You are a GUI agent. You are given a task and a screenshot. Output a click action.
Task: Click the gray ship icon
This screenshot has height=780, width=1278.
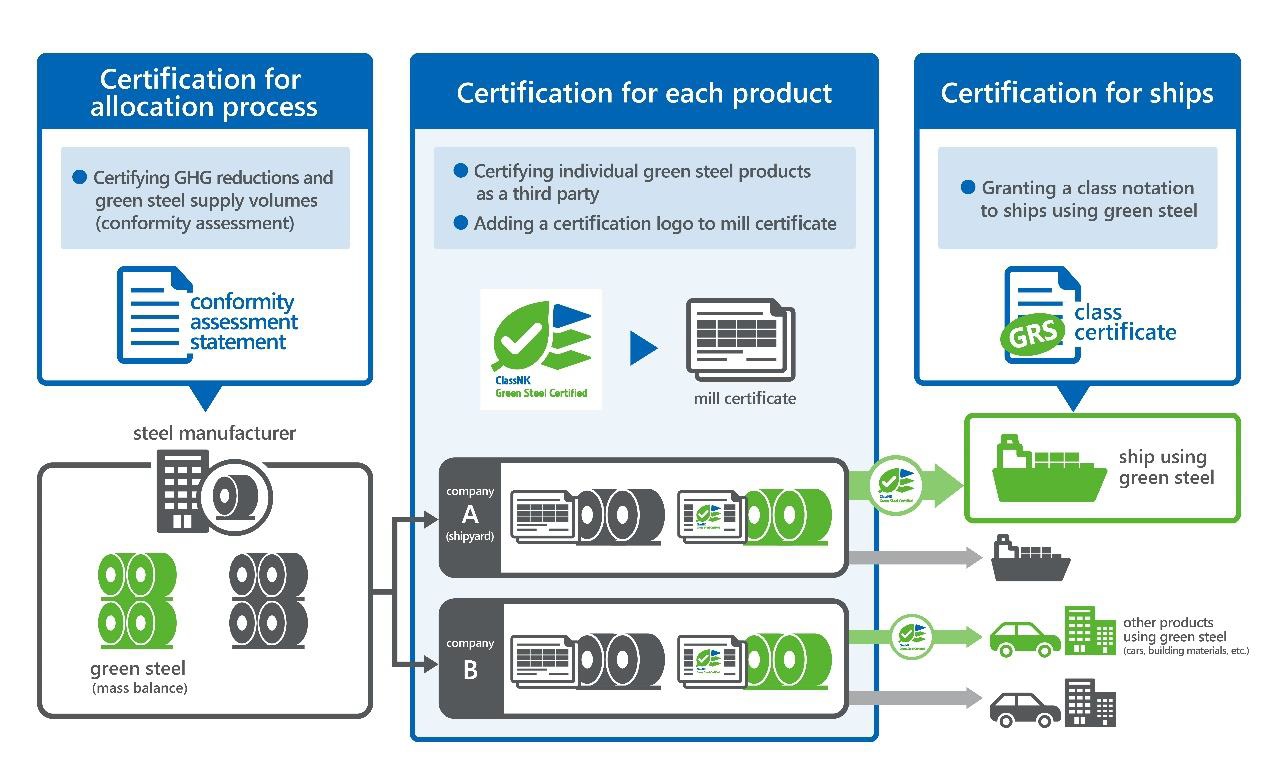1031,557
